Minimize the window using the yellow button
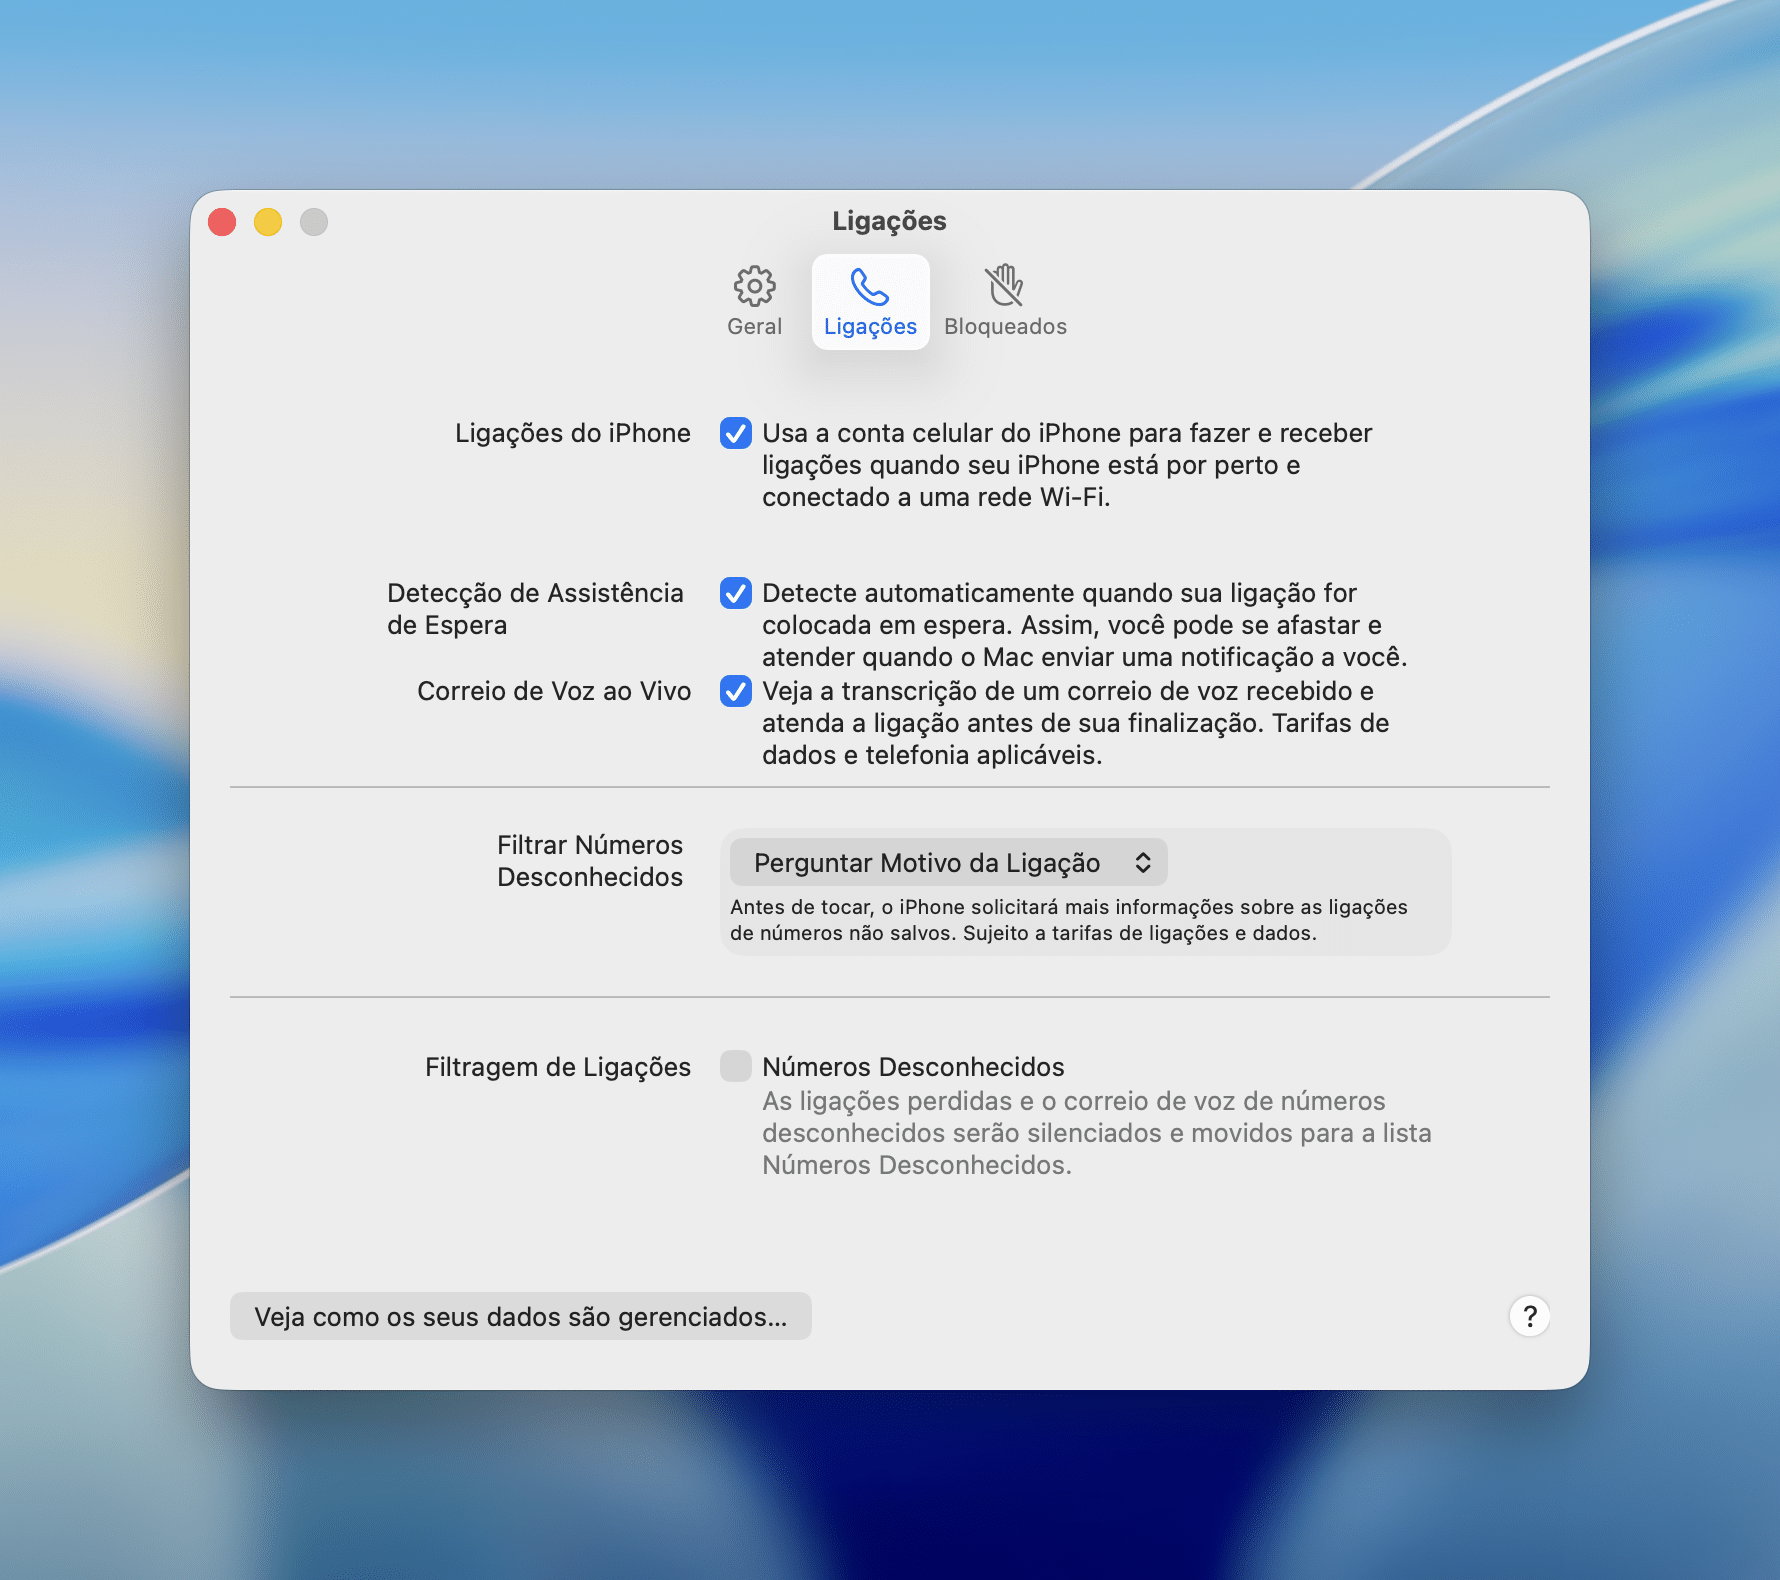This screenshot has height=1580, width=1780. [x=268, y=222]
